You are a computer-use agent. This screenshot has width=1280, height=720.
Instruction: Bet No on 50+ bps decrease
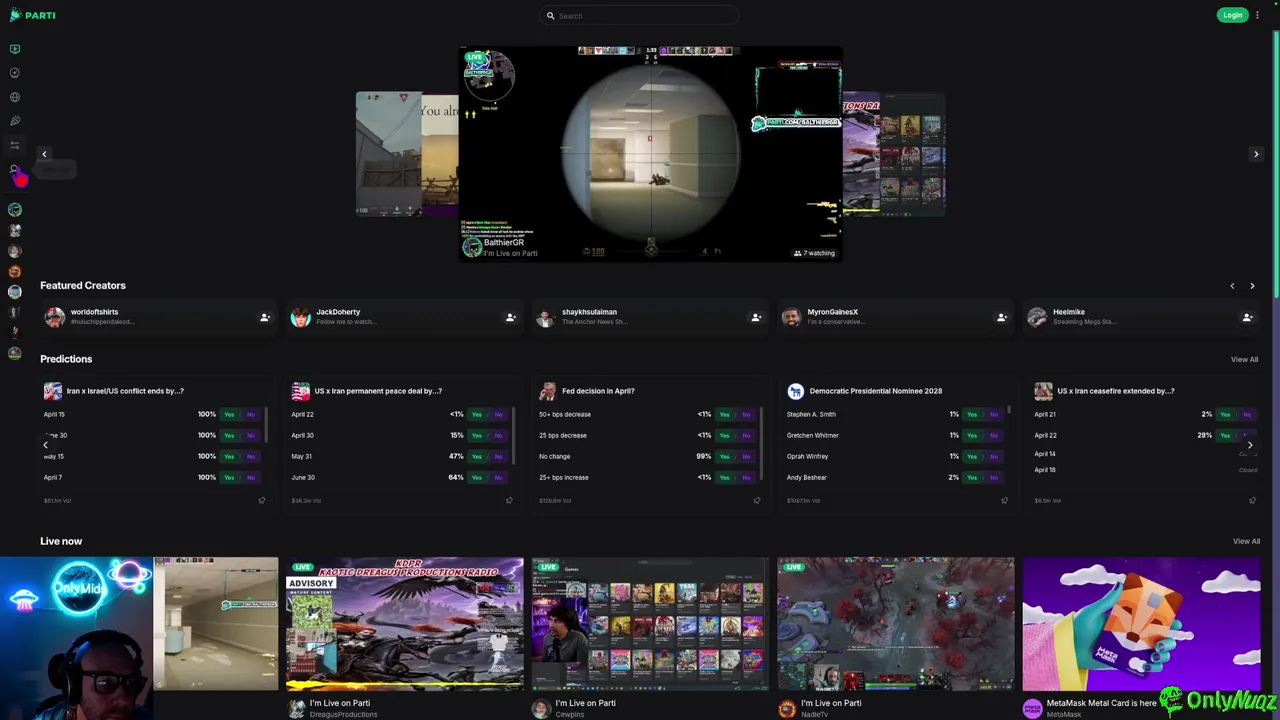coord(746,414)
